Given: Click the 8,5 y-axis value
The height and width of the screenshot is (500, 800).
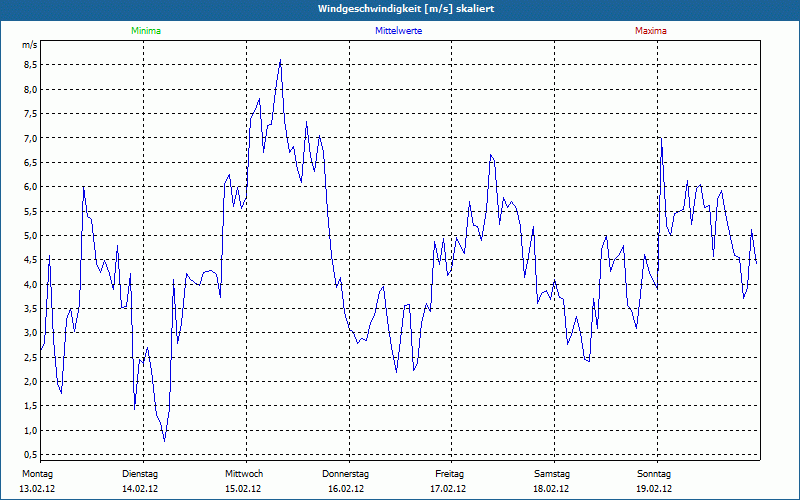Looking at the screenshot, I should (30, 65).
